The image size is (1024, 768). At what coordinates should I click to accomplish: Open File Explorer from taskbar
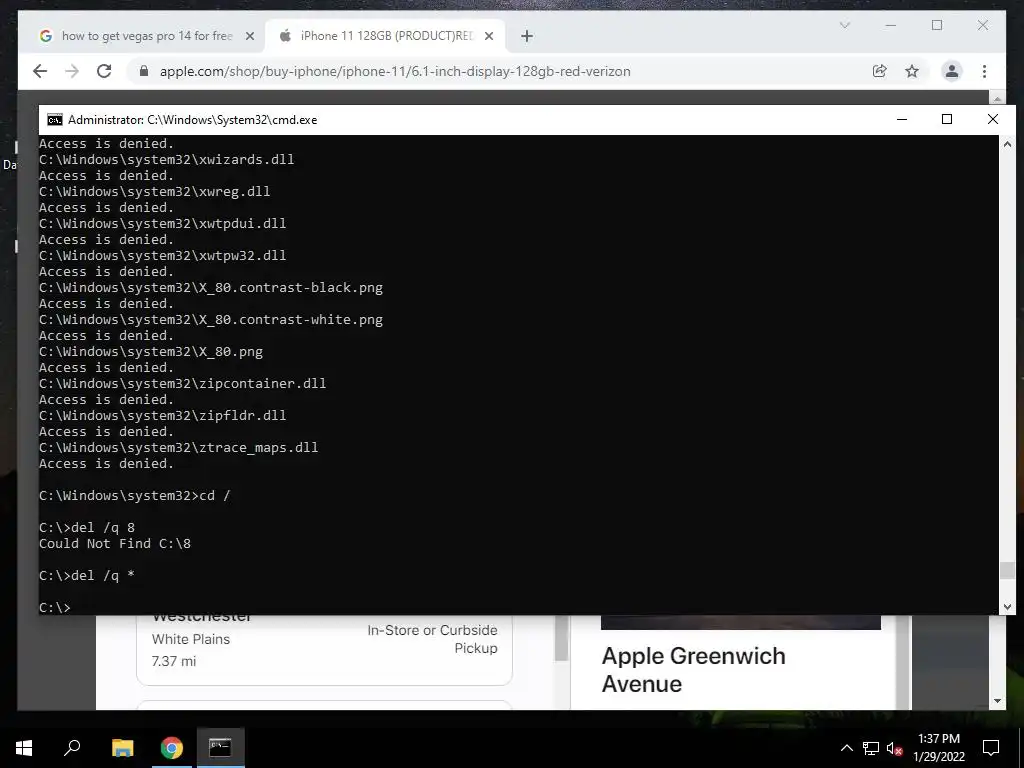(x=123, y=748)
